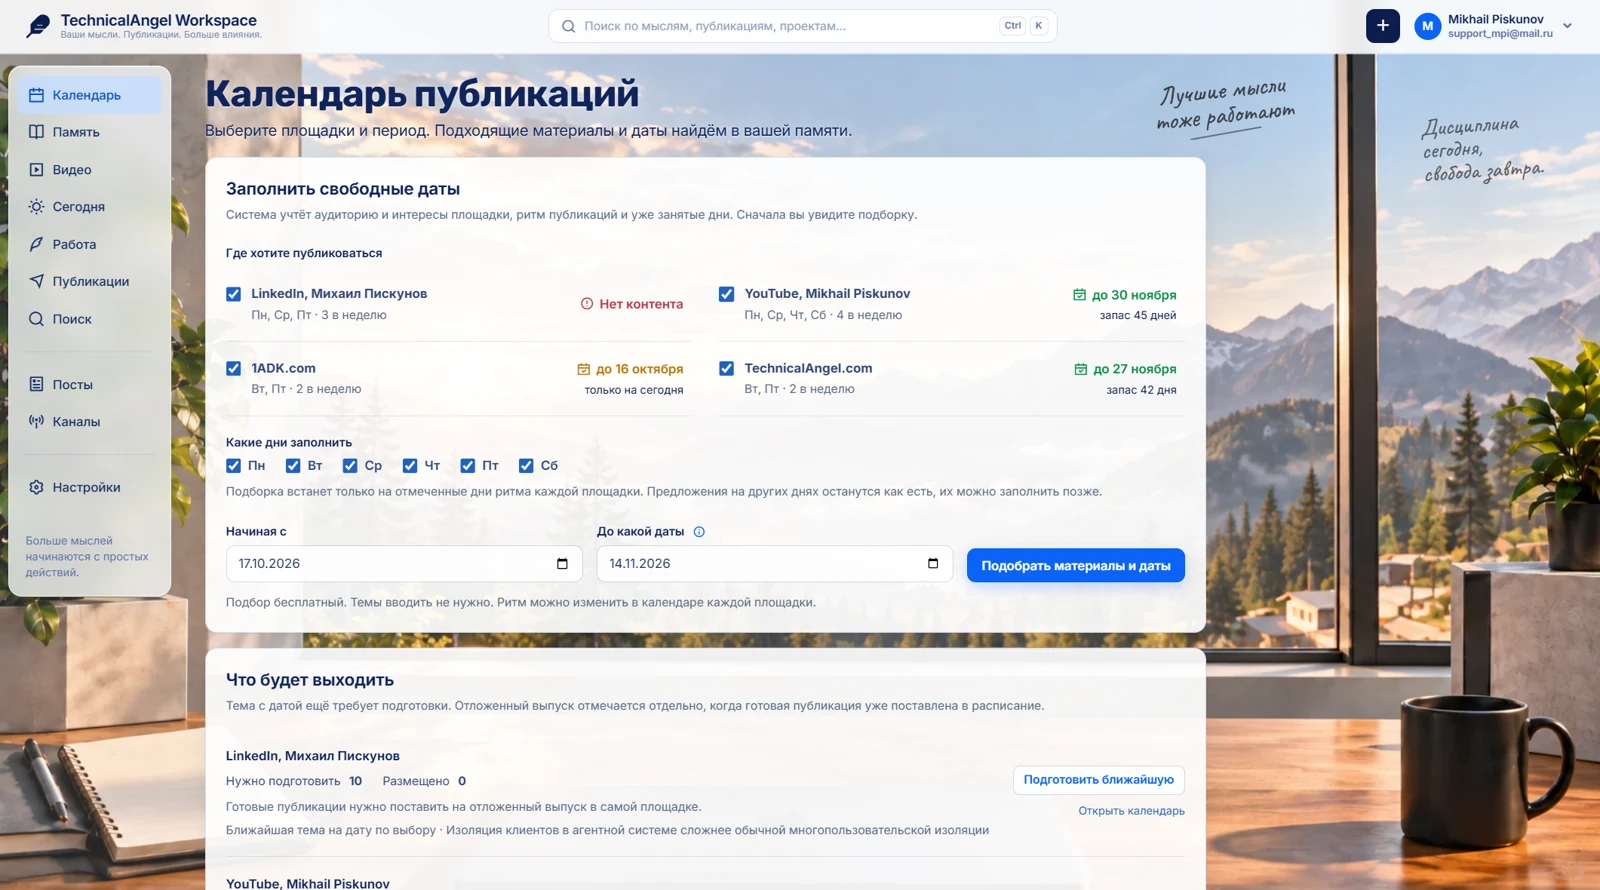The height and width of the screenshot is (890, 1600).
Task: Click the Работа feather icon in sidebar
Action: [36, 244]
